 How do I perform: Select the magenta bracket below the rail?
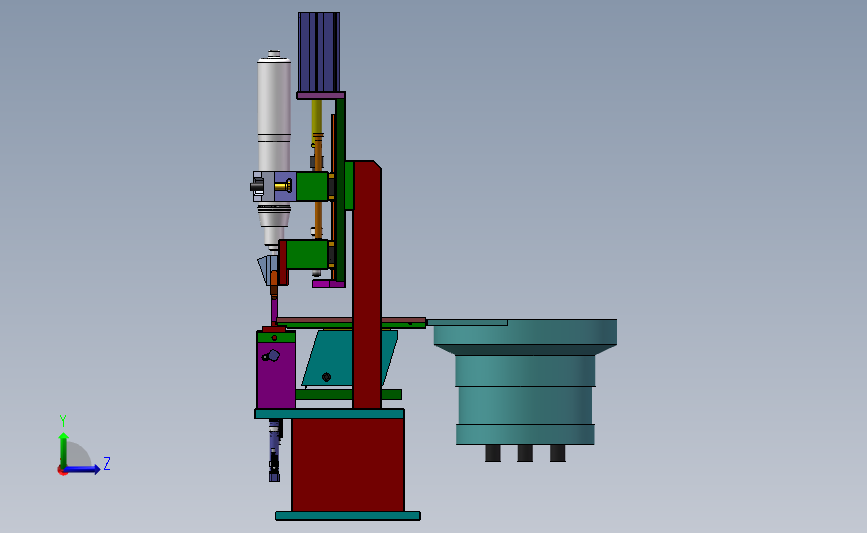tap(328, 284)
